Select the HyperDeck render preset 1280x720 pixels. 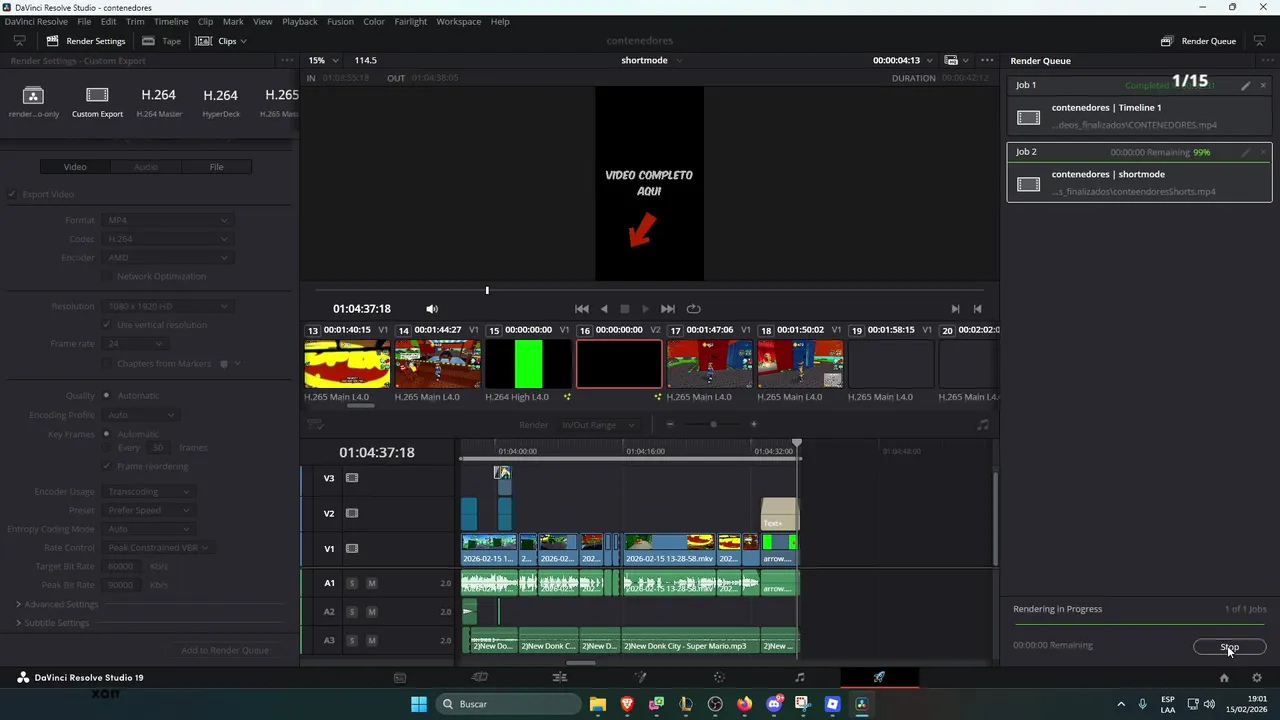[x=220, y=102]
